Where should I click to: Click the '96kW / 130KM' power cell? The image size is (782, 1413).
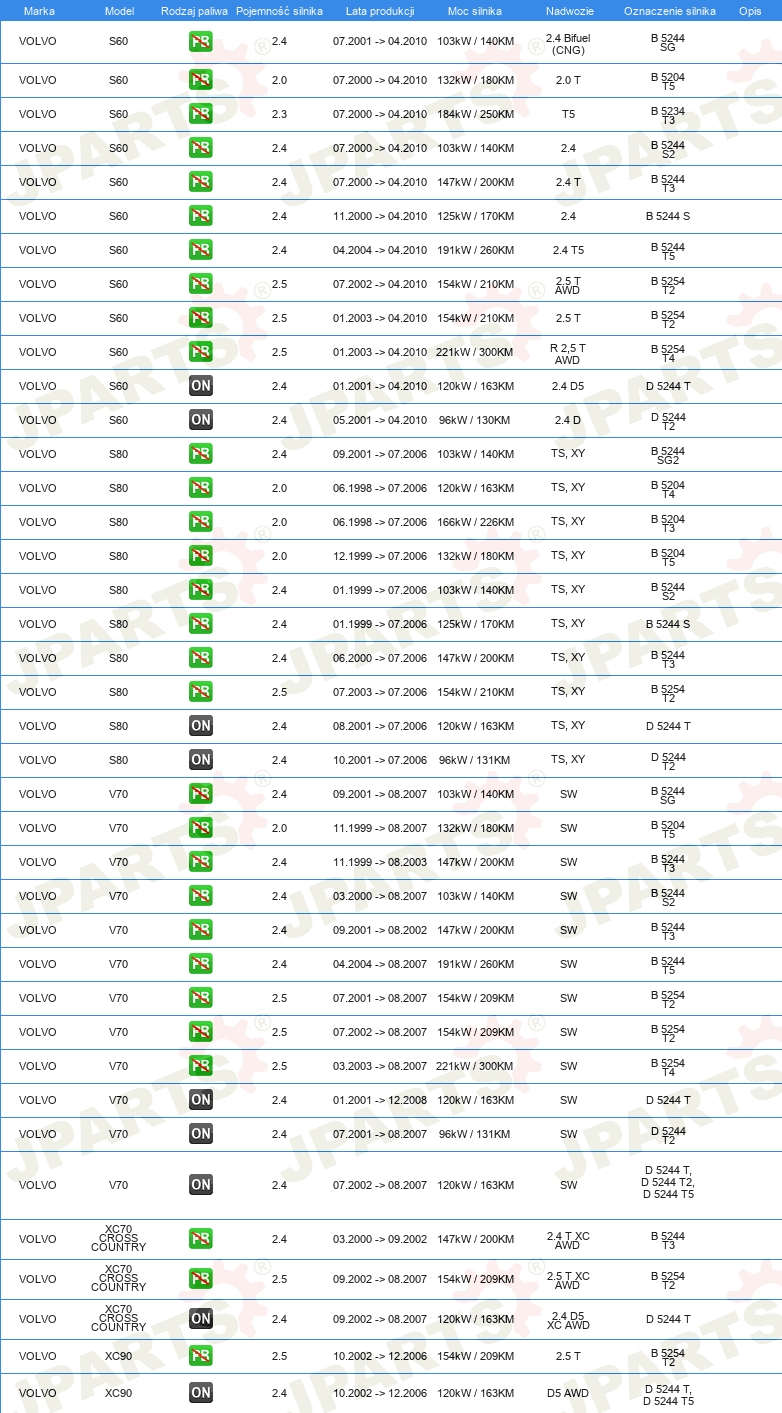[475, 420]
